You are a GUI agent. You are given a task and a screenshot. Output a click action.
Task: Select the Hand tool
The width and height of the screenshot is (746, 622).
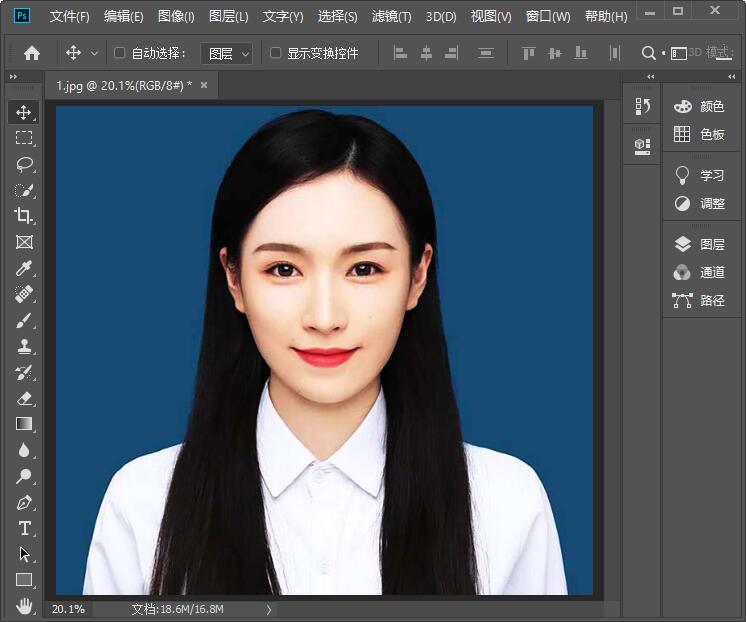(24, 606)
